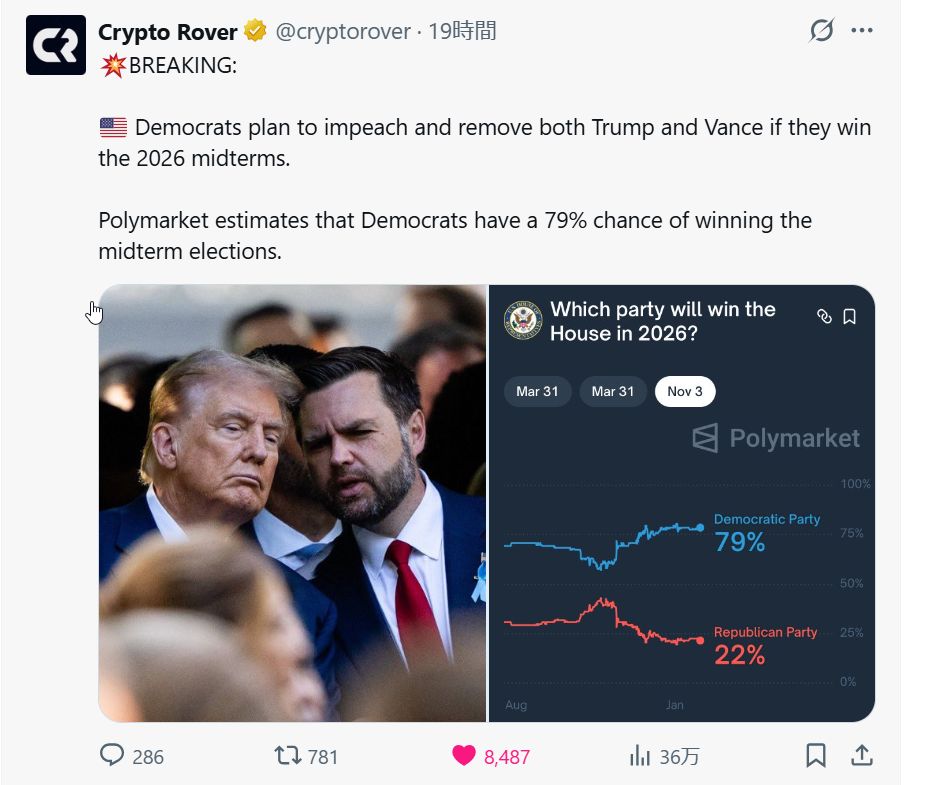Image resolution: width=931 pixels, height=785 pixels.
Task: Select the Nov 3 date tab
Action: point(685,391)
